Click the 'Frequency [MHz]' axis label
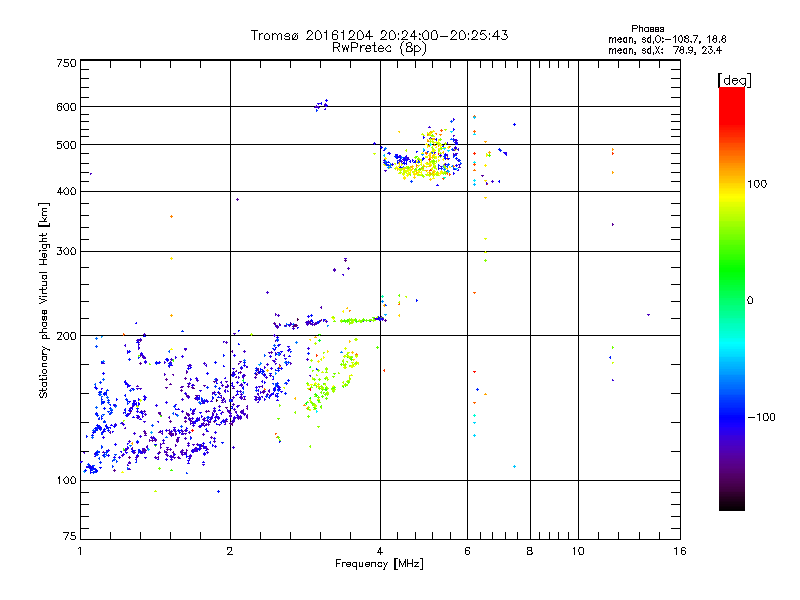The height and width of the screenshot is (600, 800). [379, 564]
